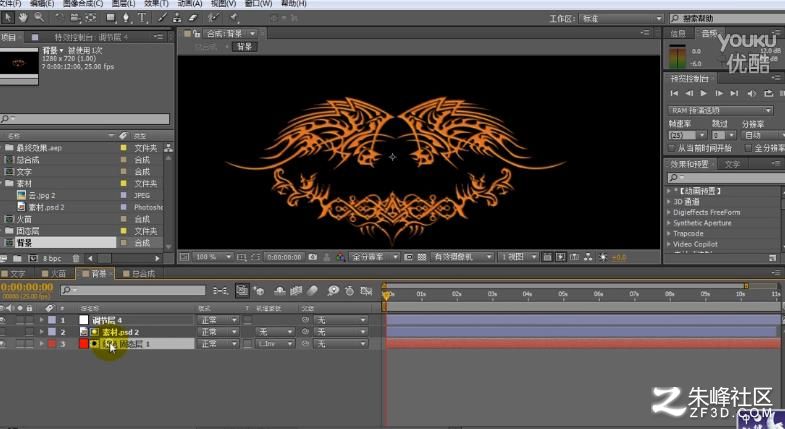Open the 工作区 workspace dropdown

coord(621,19)
